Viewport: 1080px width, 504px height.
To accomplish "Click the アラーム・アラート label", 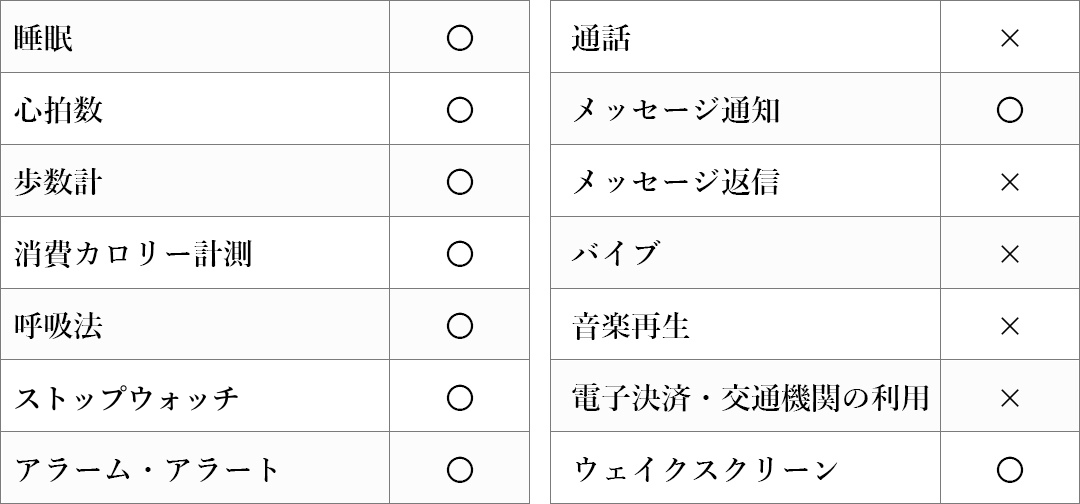I will coord(148,469).
